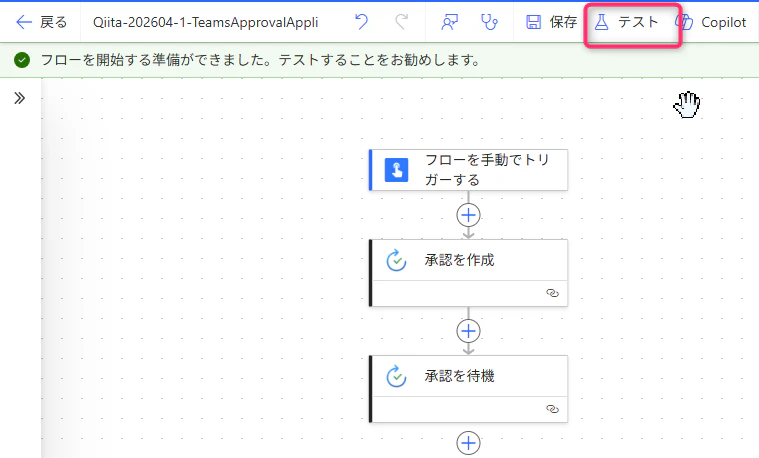The width and height of the screenshot is (759, 458).
Task: Start a test with テスト button
Action: point(627,22)
